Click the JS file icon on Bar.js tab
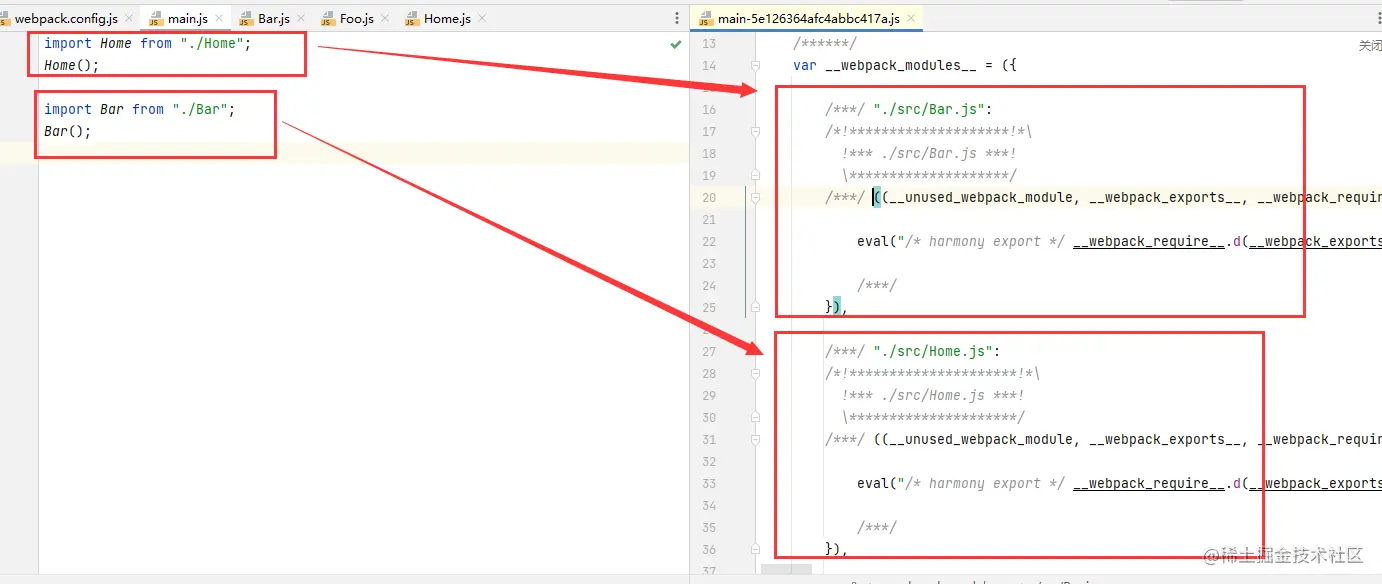The width and height of the screenshot is (1382, 584). click(x=247, y=18)
